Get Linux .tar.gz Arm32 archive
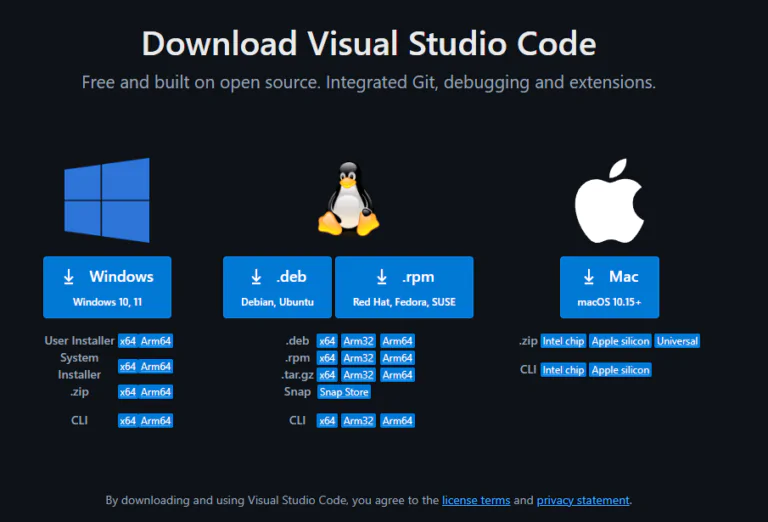The width and height of the screenshot is (768, 522). tap(359, 375)
